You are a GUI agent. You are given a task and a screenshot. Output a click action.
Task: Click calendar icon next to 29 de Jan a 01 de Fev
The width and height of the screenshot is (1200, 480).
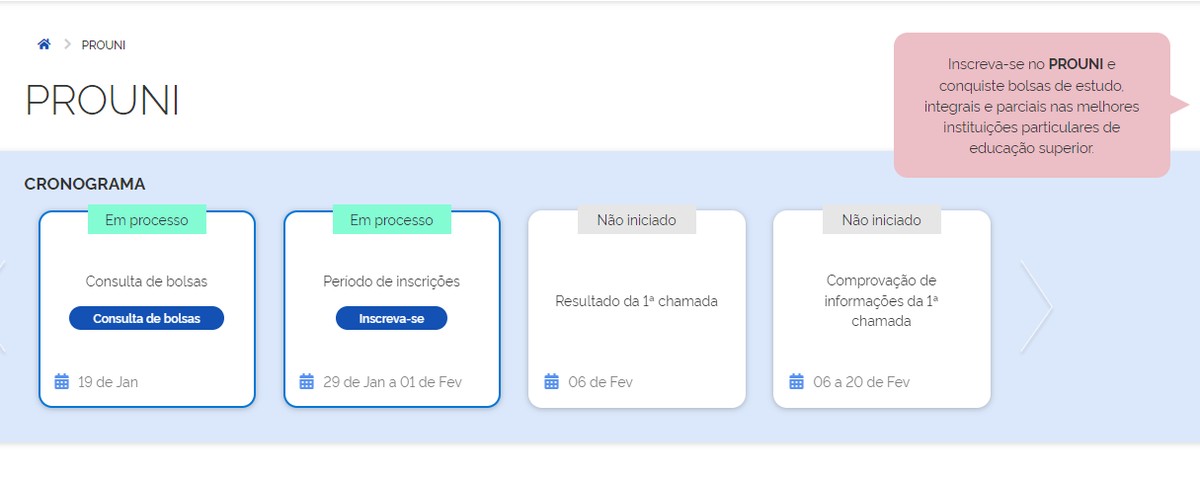307,382
